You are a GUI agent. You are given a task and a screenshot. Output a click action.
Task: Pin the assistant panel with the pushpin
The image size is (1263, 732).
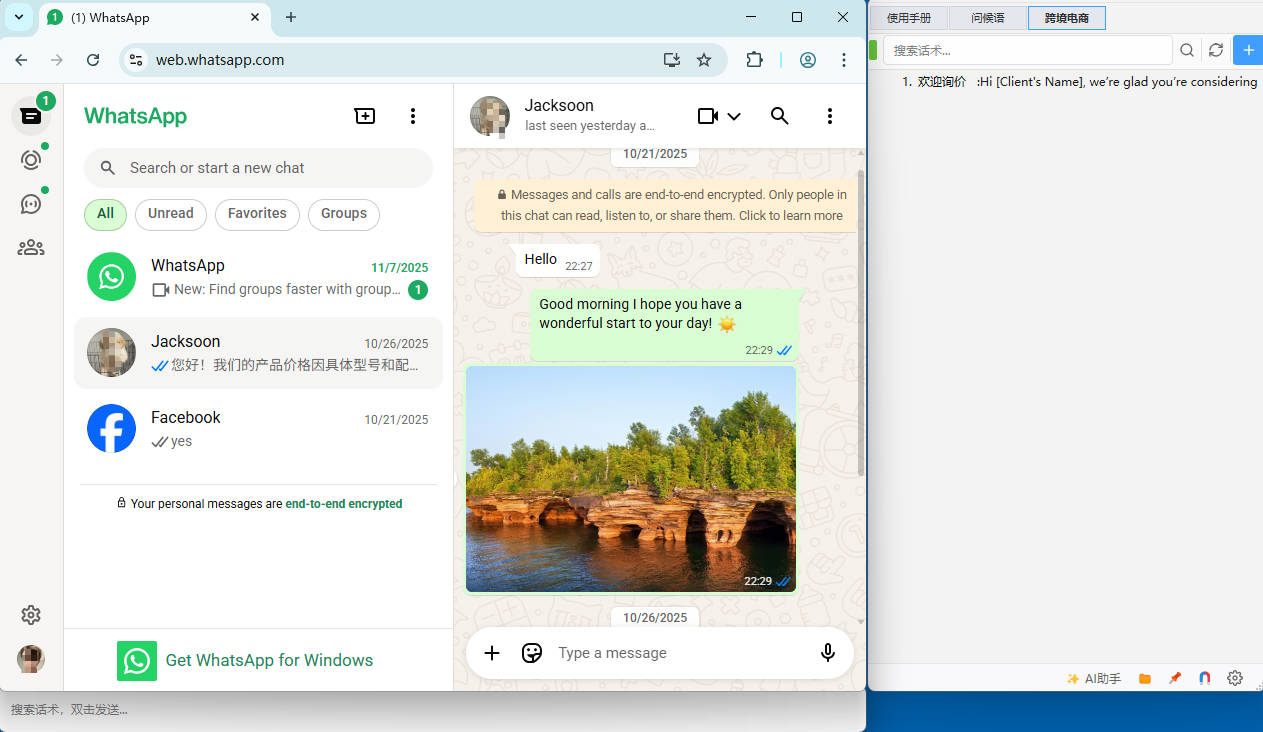(x=1175, y=678)
